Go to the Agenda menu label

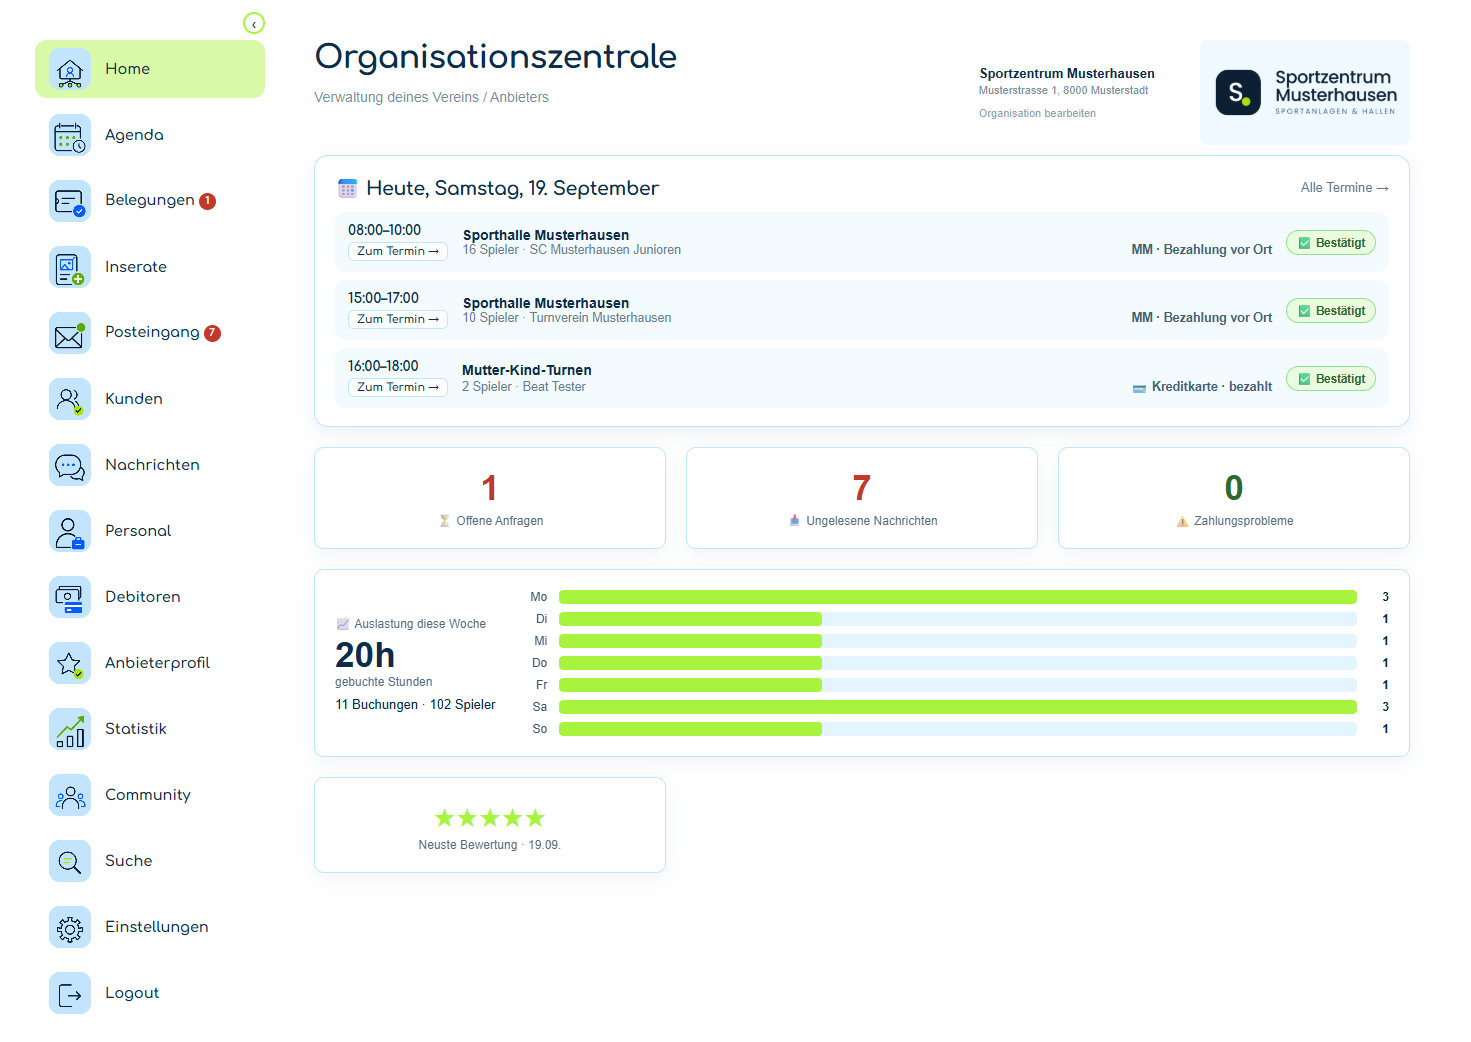[x=134, y=135]
